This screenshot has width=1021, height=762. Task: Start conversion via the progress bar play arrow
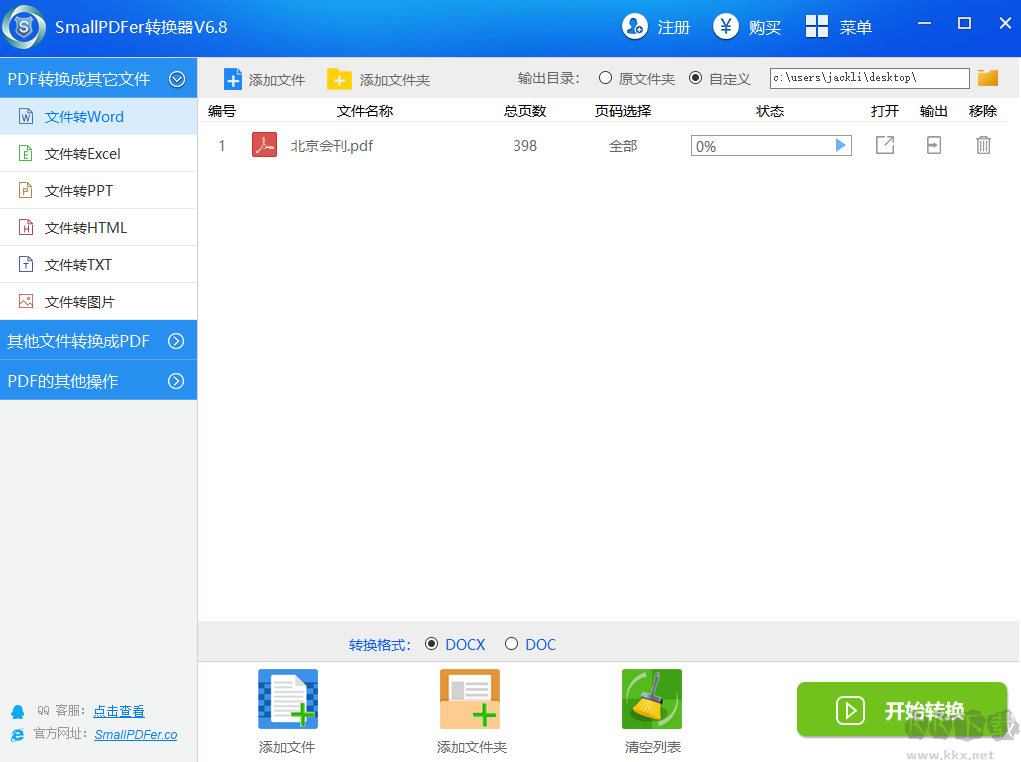840,145
